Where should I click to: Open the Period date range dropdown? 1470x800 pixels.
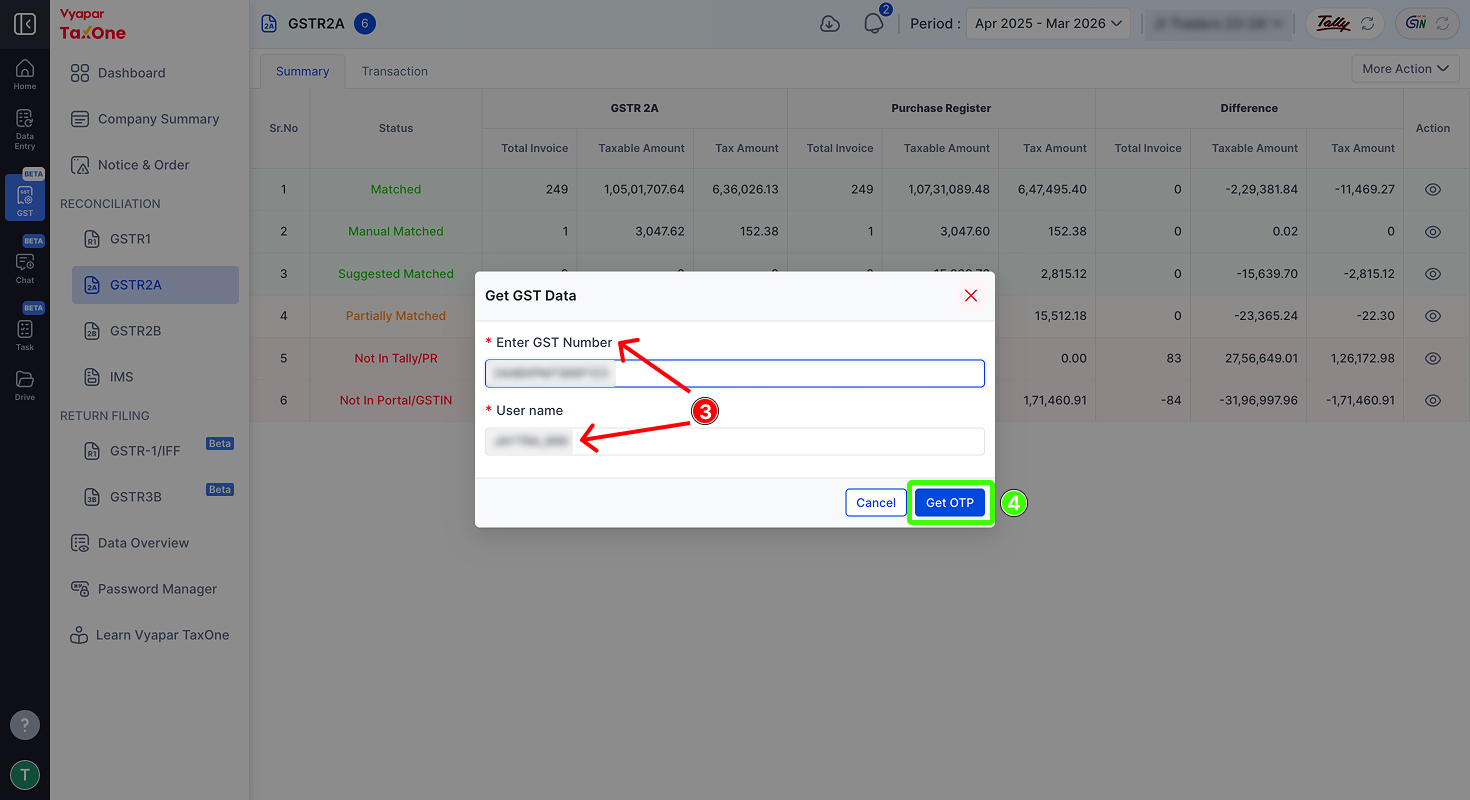pos(1048,24)
